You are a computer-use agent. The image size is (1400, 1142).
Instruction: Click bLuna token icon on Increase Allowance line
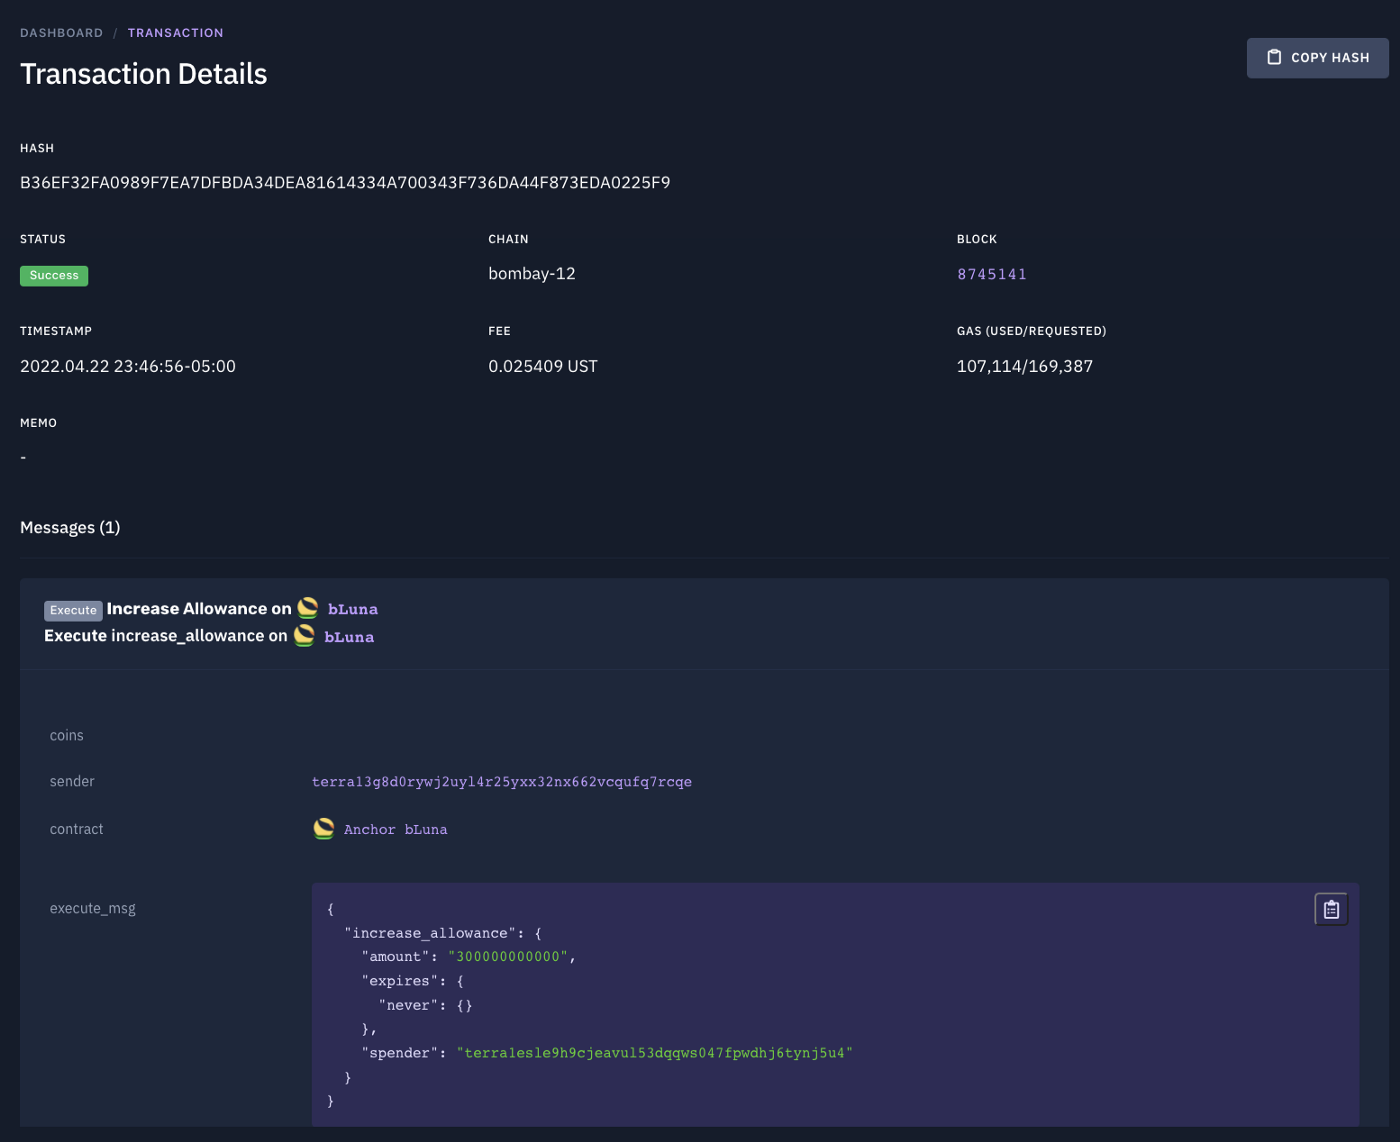(x=308, y=608)
